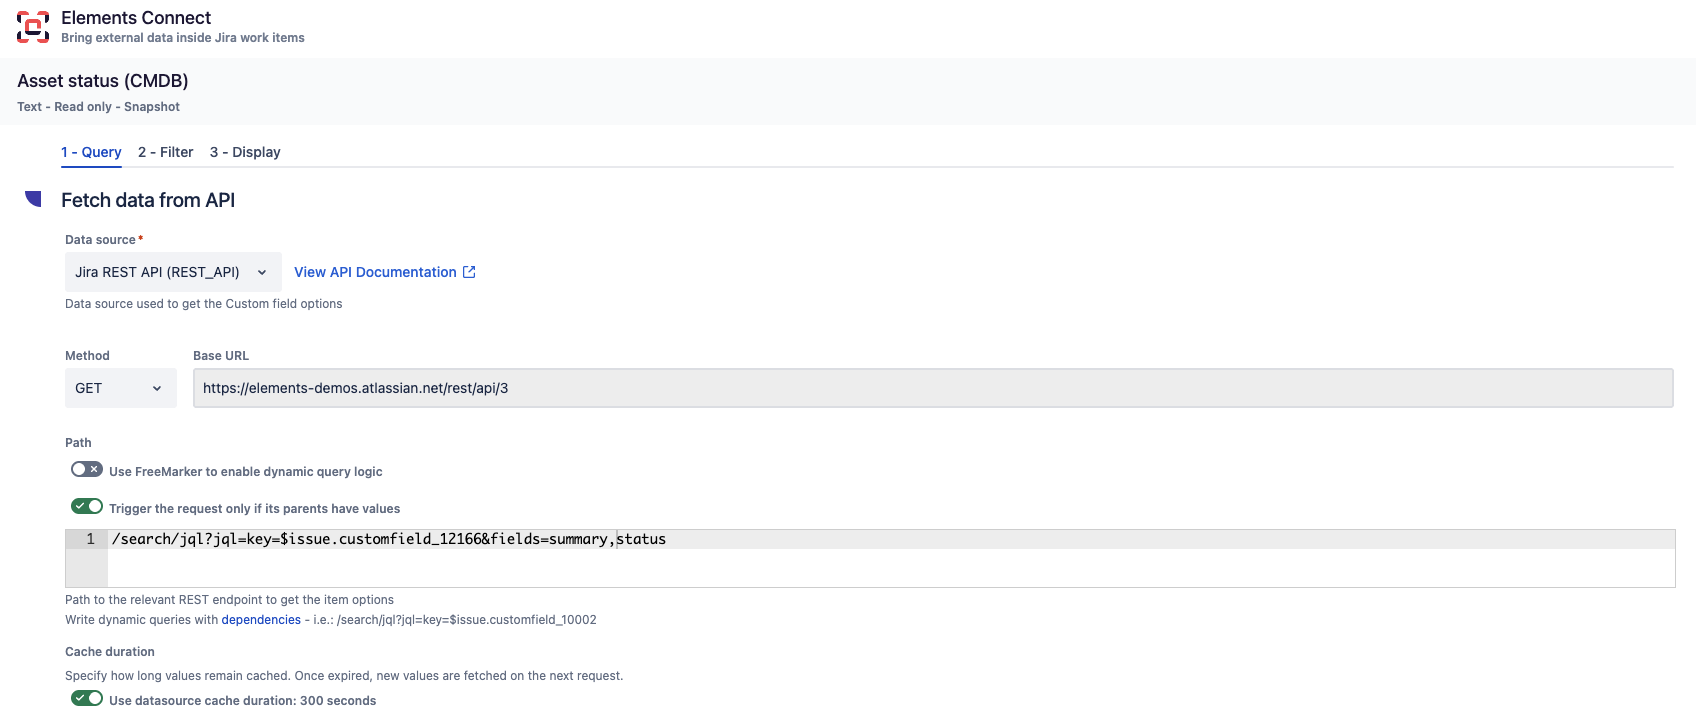The width and height of the screenshot is (1696, 720).
Task: Click the Elements Connect title text
Action: pos(136,18)
